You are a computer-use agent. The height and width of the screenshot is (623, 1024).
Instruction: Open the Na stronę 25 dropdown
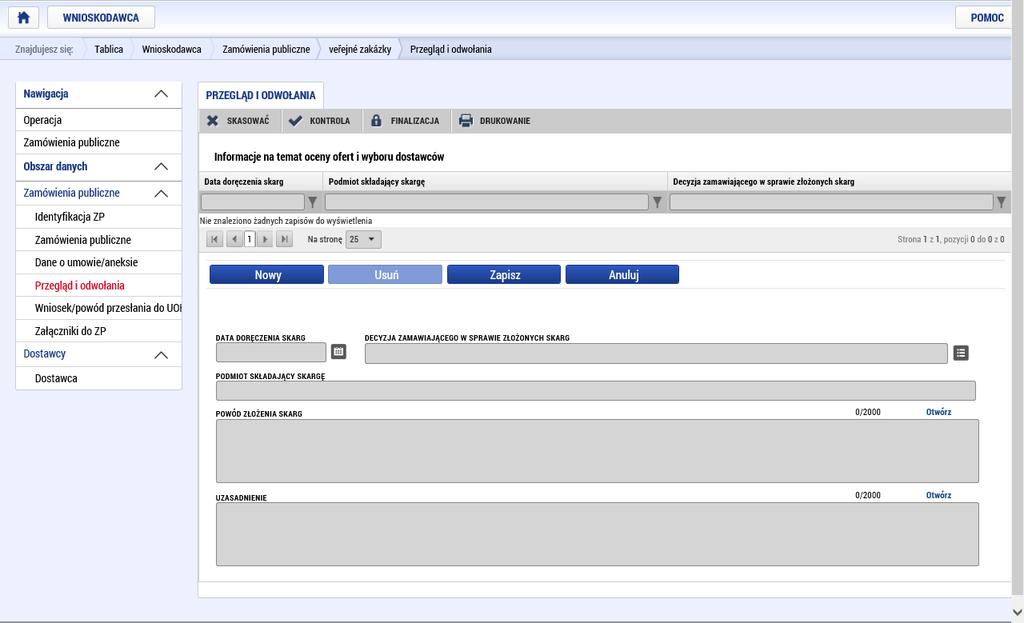click(x=363, y=240)
